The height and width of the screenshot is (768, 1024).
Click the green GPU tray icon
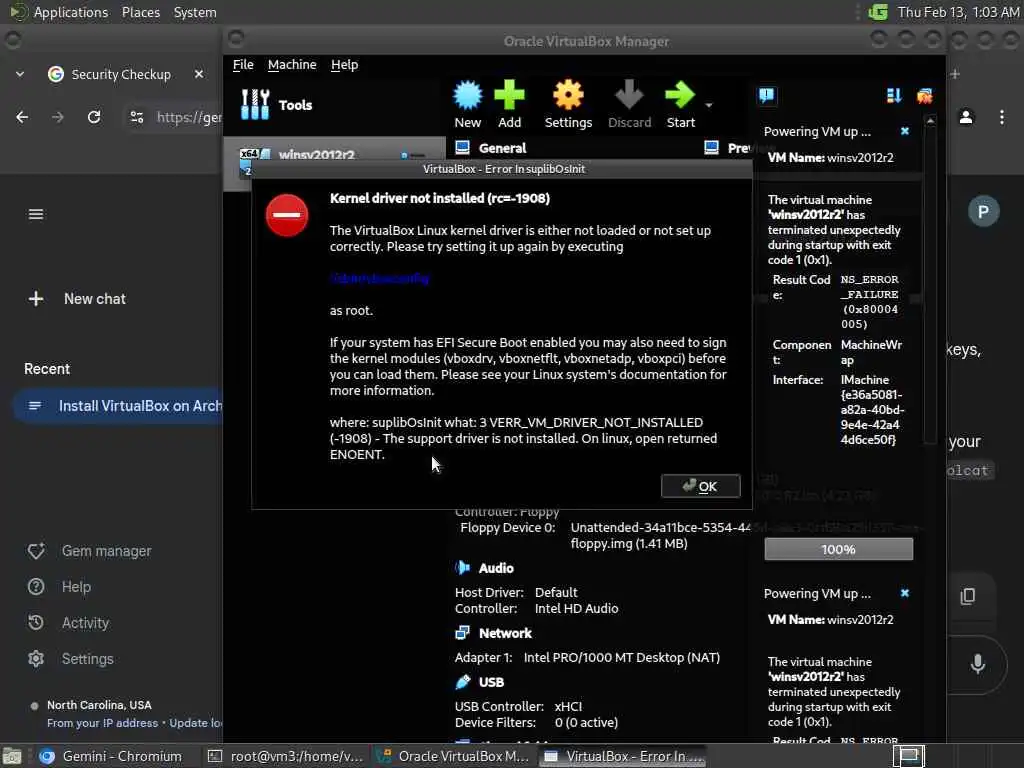(x=878, y=12)
